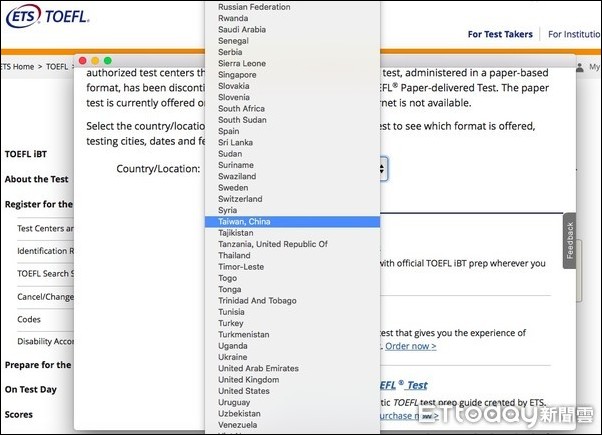Open Cancel/Change sidebar item

click(x=45, y=297)
